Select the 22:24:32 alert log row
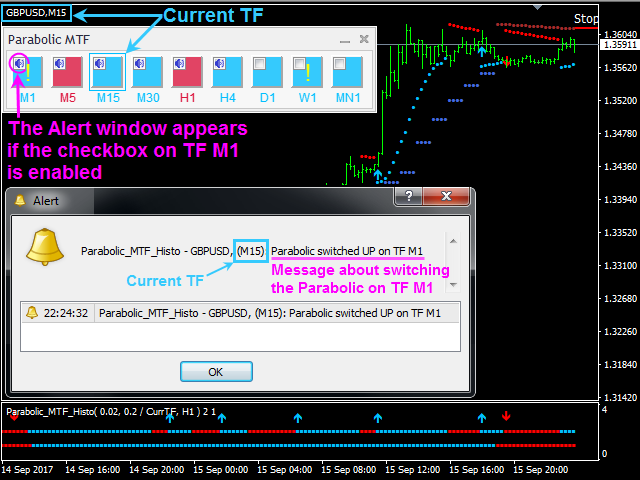The height and width of the screenshot is (480, 640). pyautogui.click(x=240, y=313)
